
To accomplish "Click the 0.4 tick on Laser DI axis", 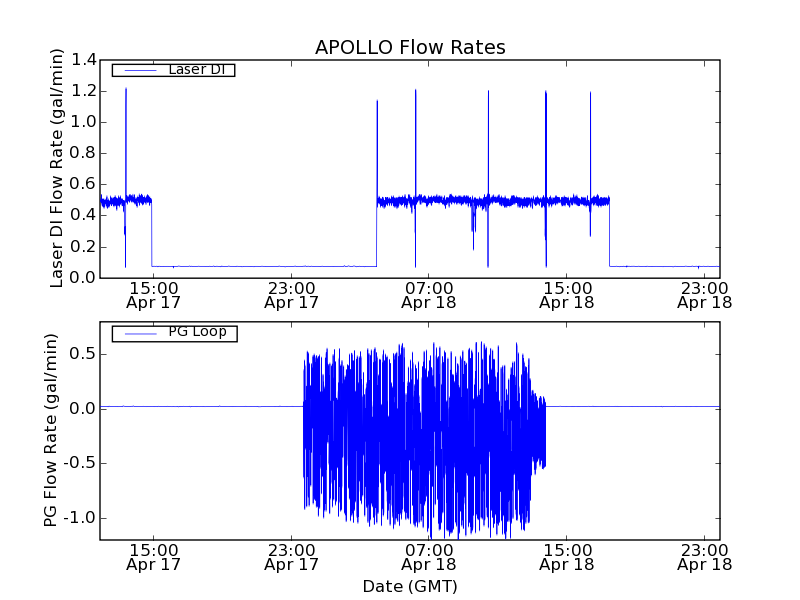I will [x=83, y=216].
